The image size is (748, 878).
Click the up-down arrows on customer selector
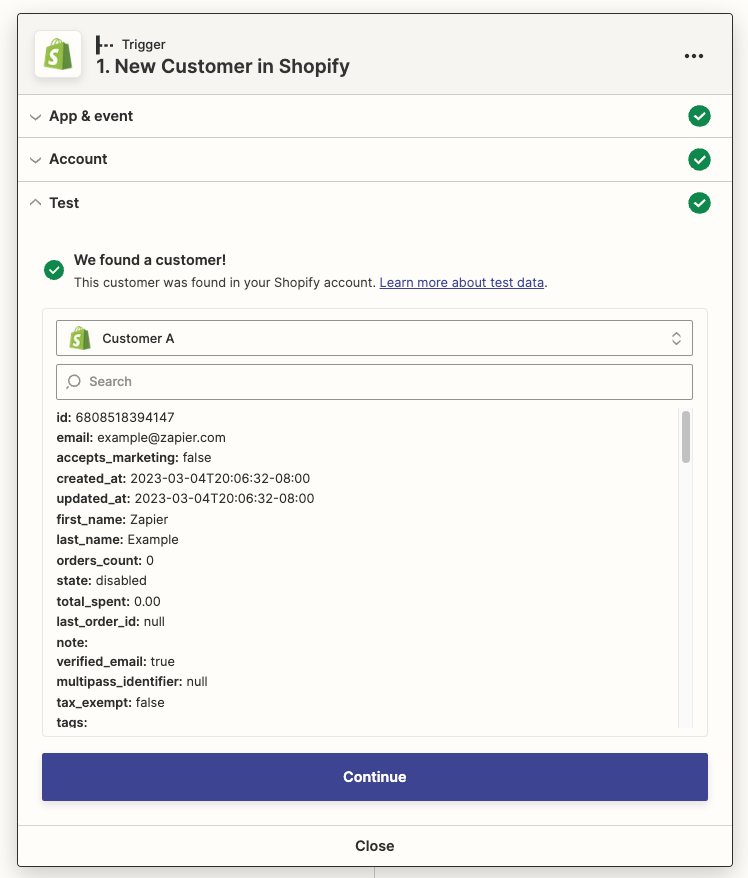point(677,338)
